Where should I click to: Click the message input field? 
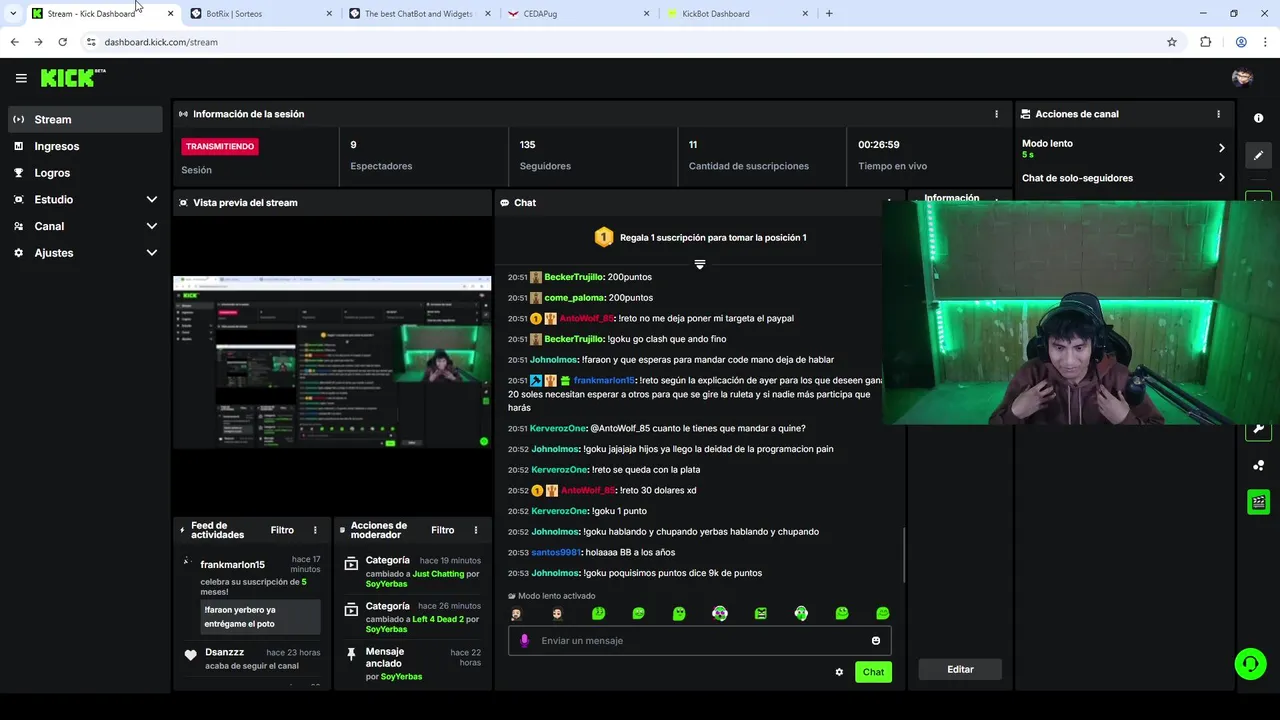[699, 641]
